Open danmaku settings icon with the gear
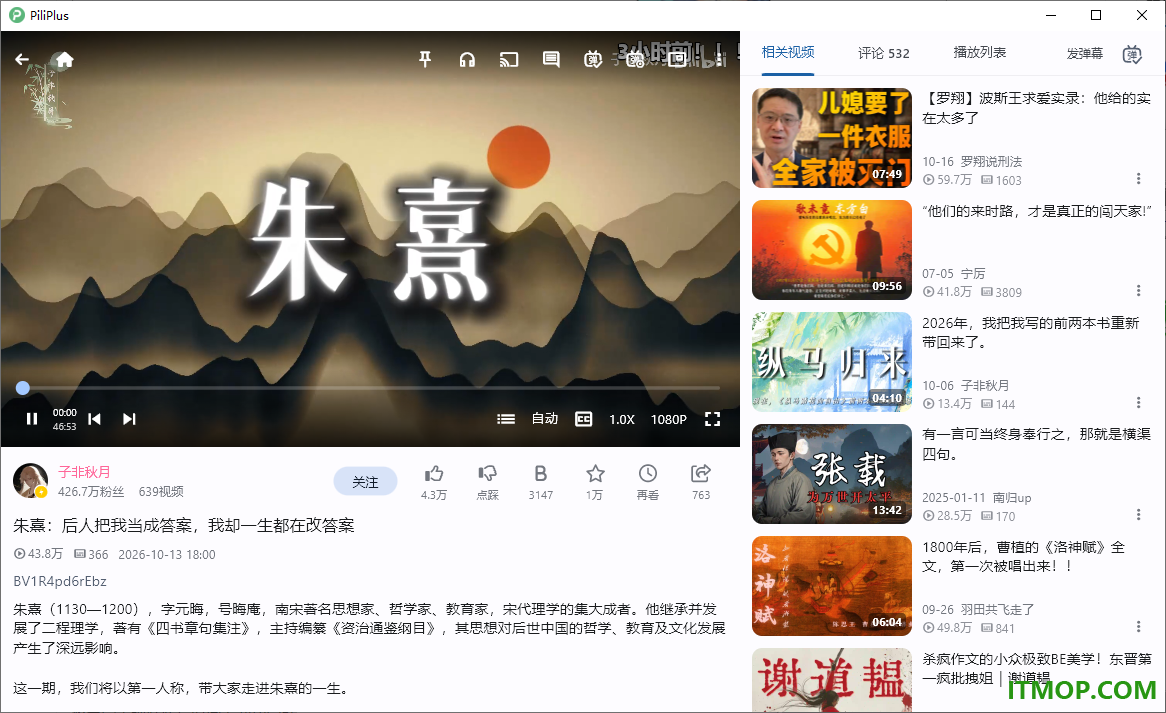Screen dimensions: 1166x713 [635, 59]
